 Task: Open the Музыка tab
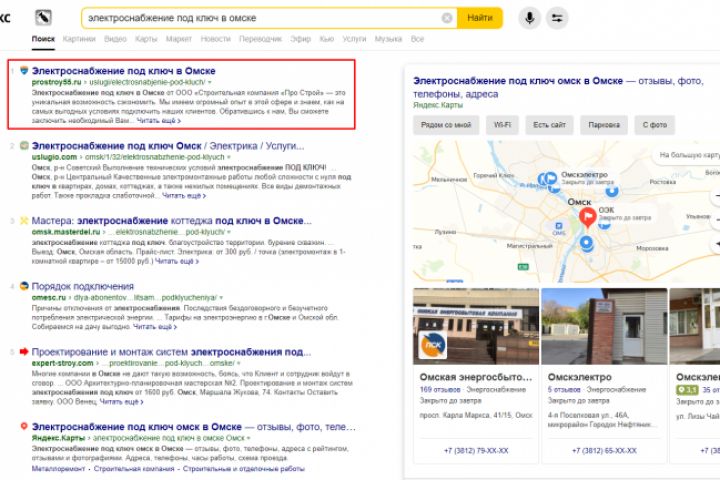388,39
